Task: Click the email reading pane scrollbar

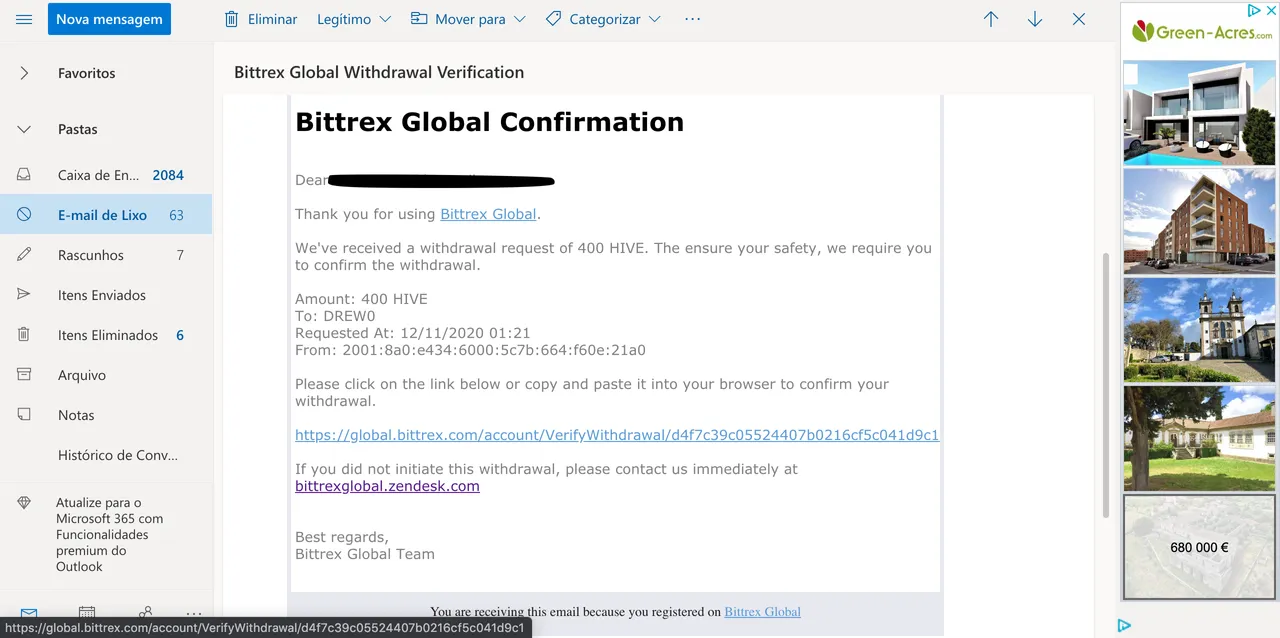Action: (1105, 385)
